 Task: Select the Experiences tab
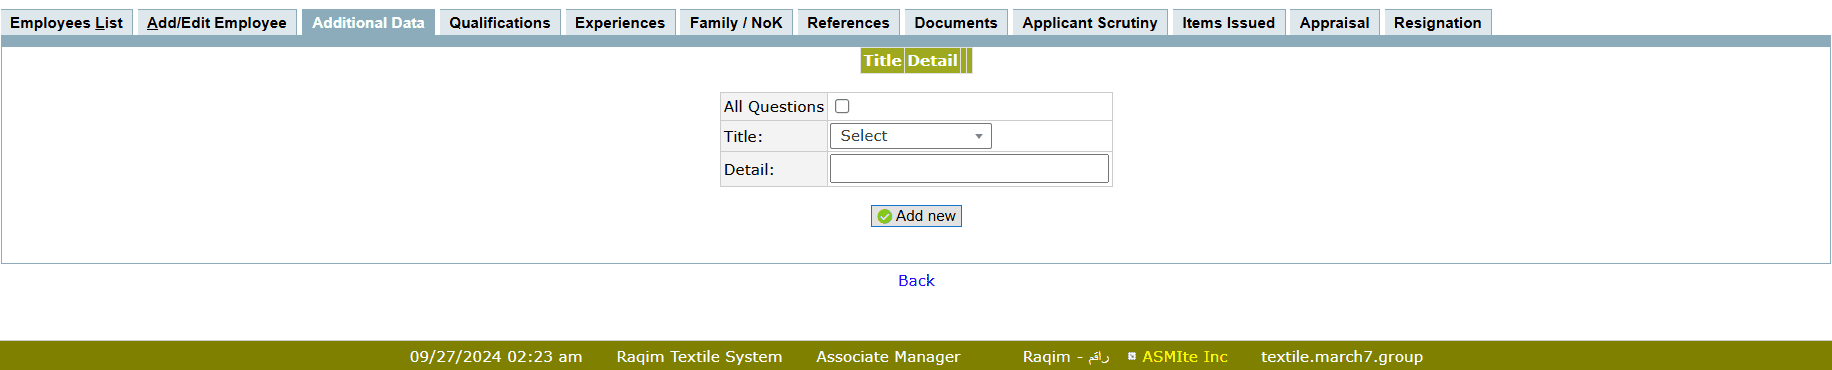pyautogui.click(x=620, y=22)
